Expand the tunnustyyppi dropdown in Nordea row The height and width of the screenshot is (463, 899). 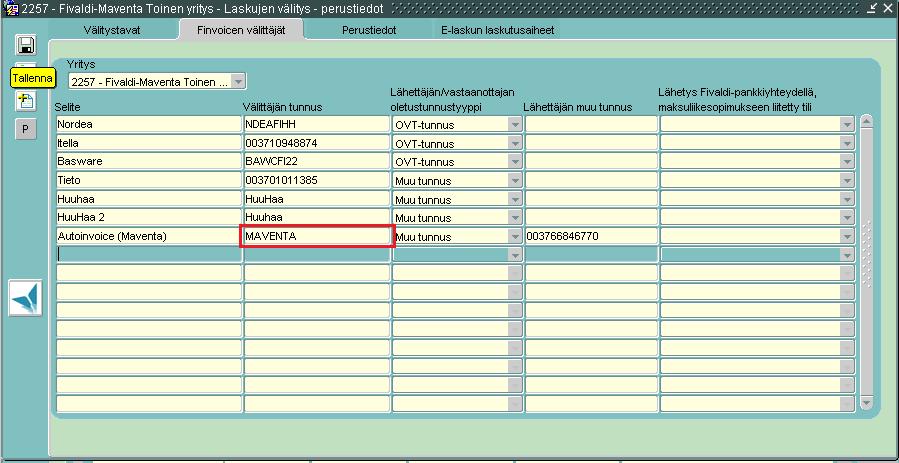515,124
